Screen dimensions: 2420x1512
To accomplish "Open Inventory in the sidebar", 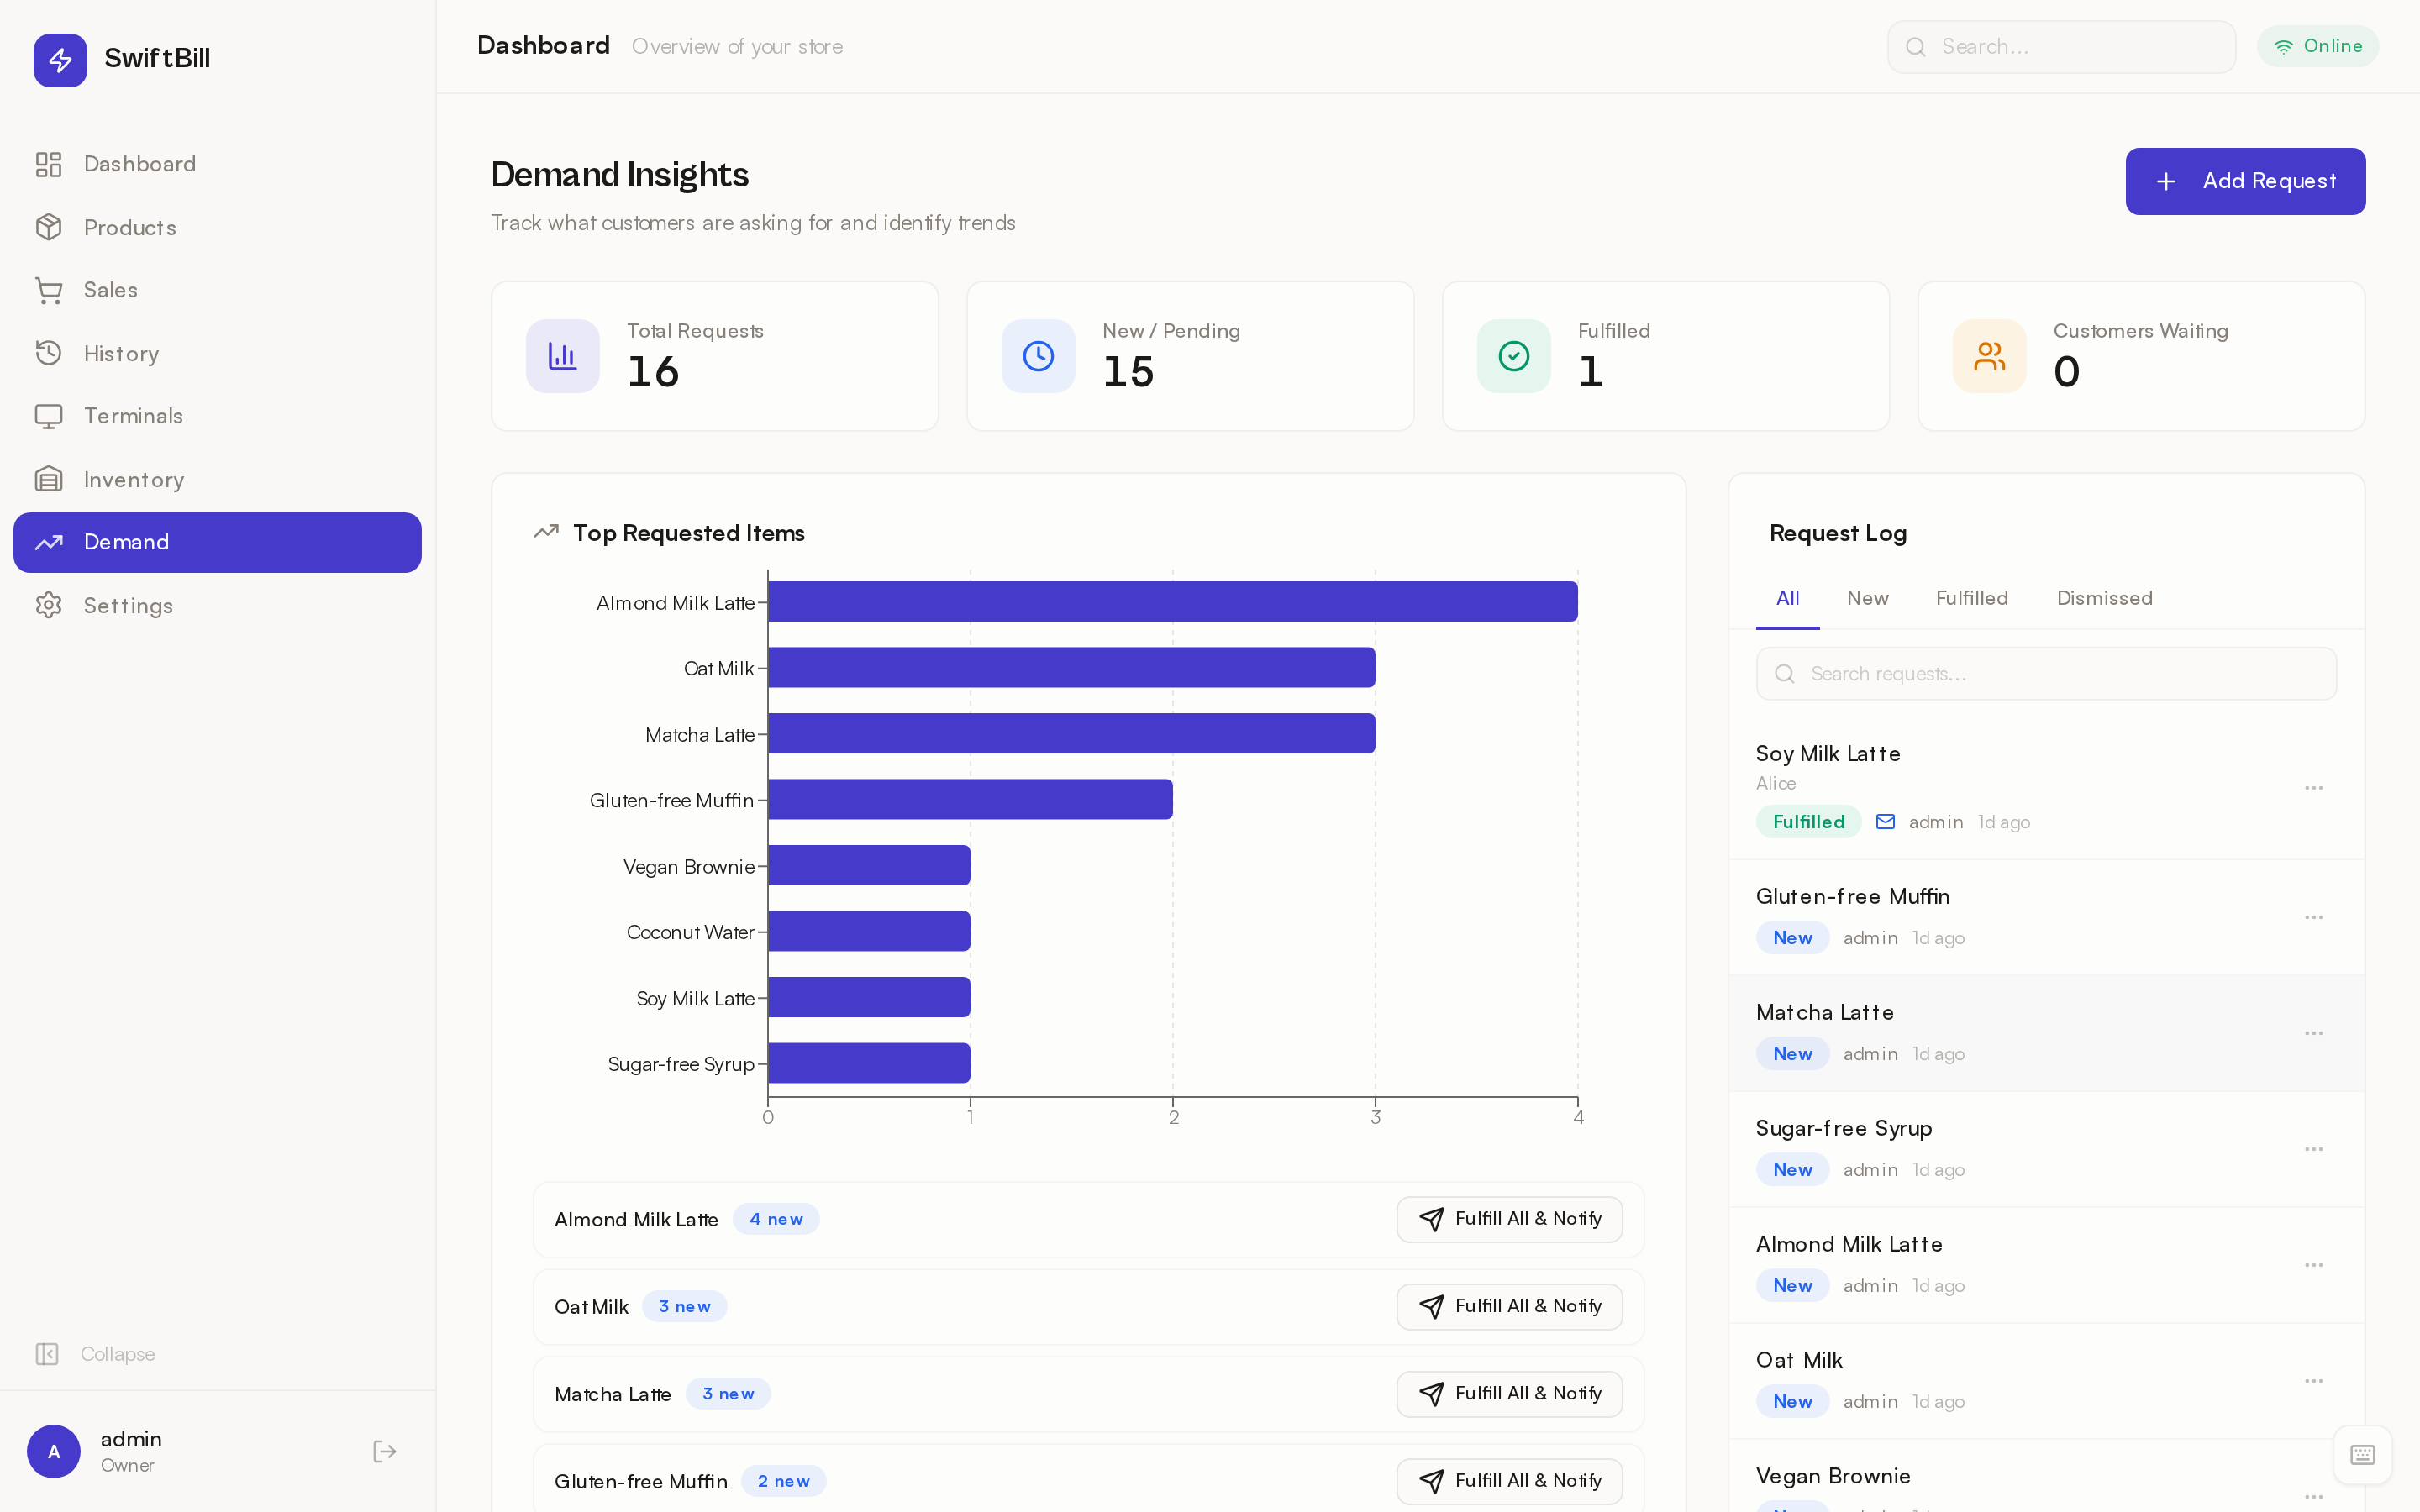I will coord(217,479).
